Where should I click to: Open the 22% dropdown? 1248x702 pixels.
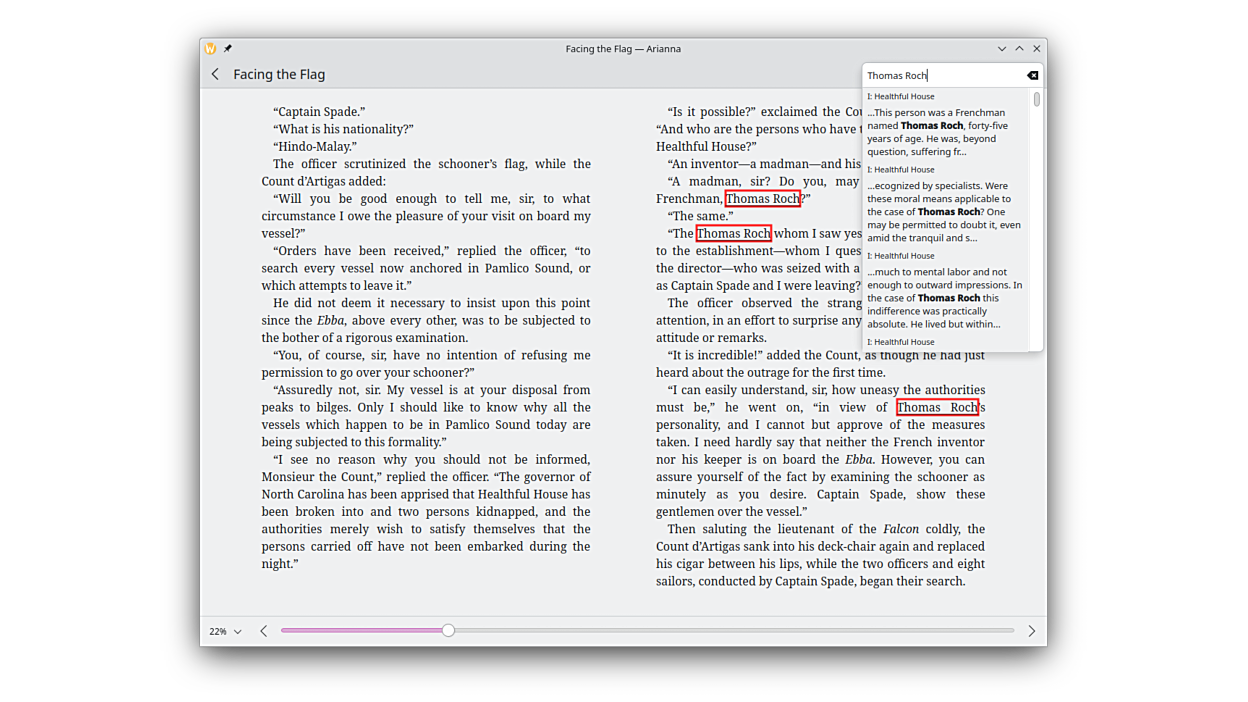(225, 631)
